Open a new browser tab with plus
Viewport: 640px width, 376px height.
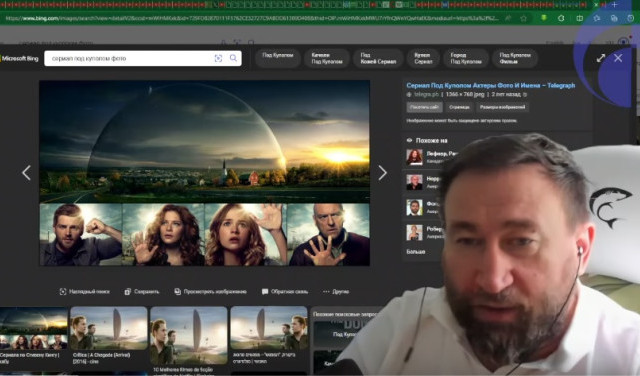coord(615,4)
